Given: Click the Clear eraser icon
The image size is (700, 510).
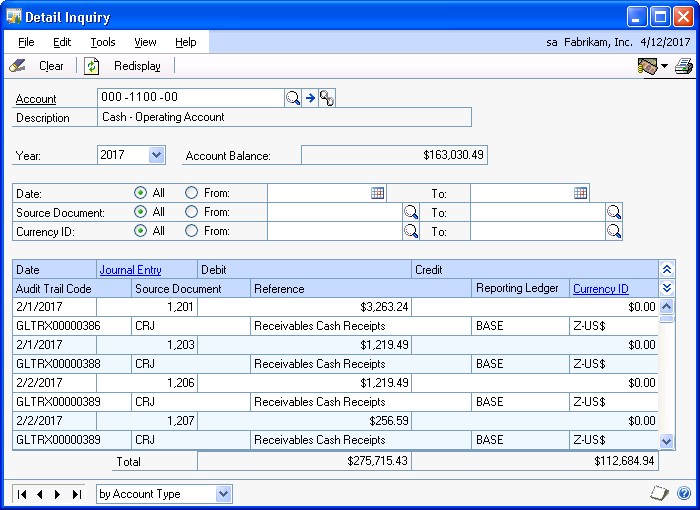Looking at the screenshot, I should tap(17, 66).
